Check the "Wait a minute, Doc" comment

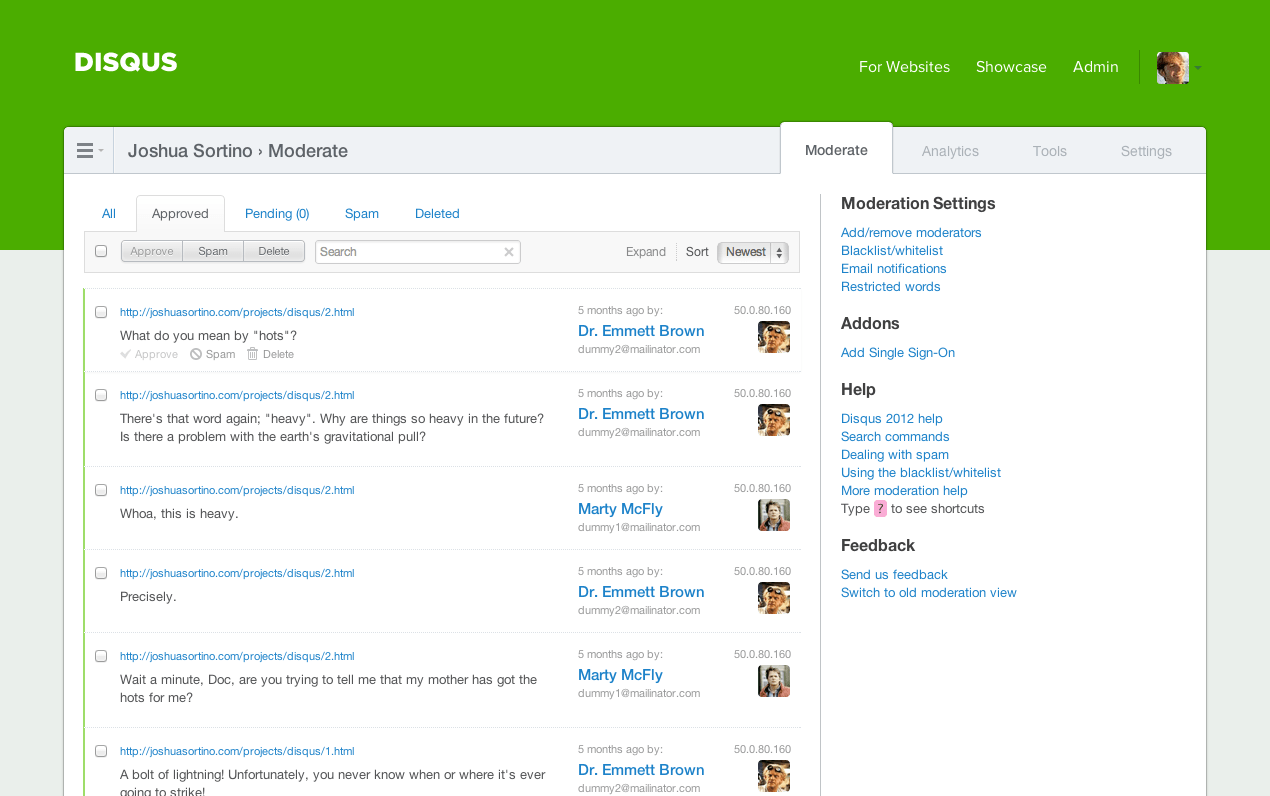pos(101,656)
